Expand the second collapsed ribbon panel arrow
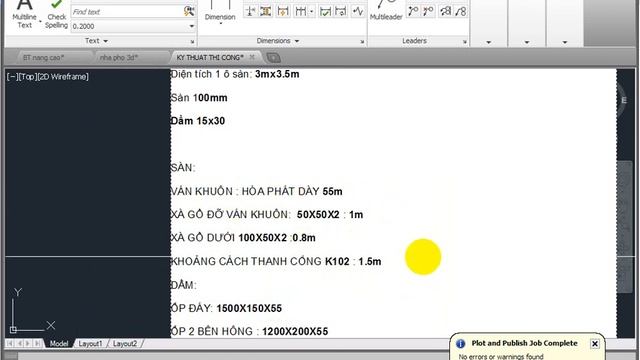This screenshot has height=360, width=640. coord(527,42)
